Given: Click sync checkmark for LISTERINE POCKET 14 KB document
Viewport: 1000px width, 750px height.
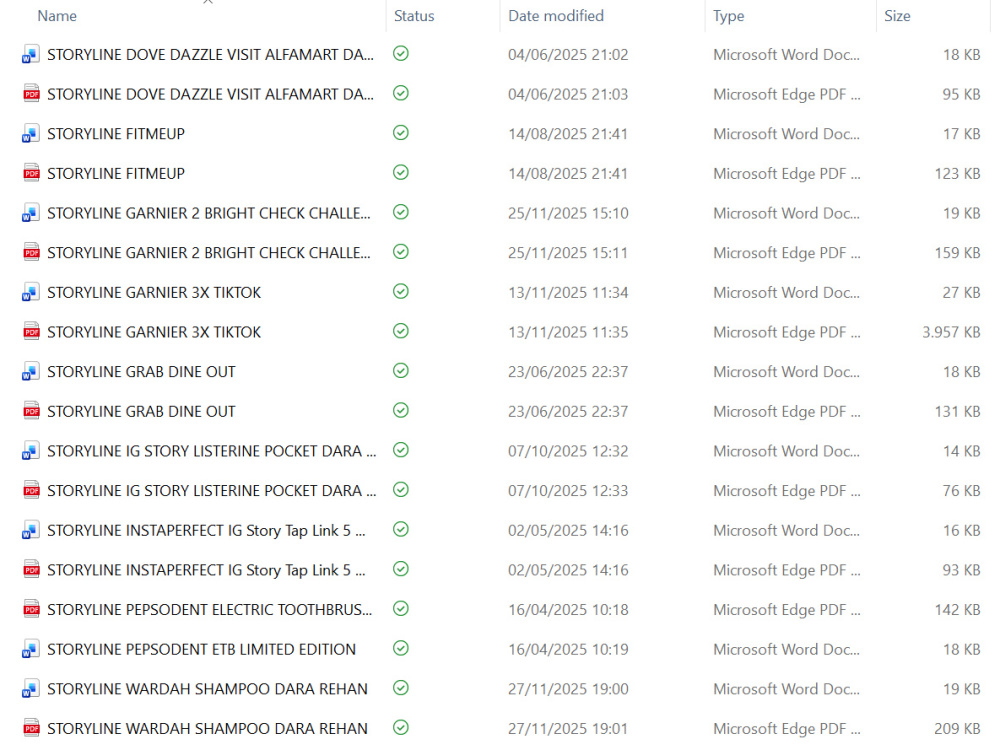Looking at the screenshot, I should 401,450.
